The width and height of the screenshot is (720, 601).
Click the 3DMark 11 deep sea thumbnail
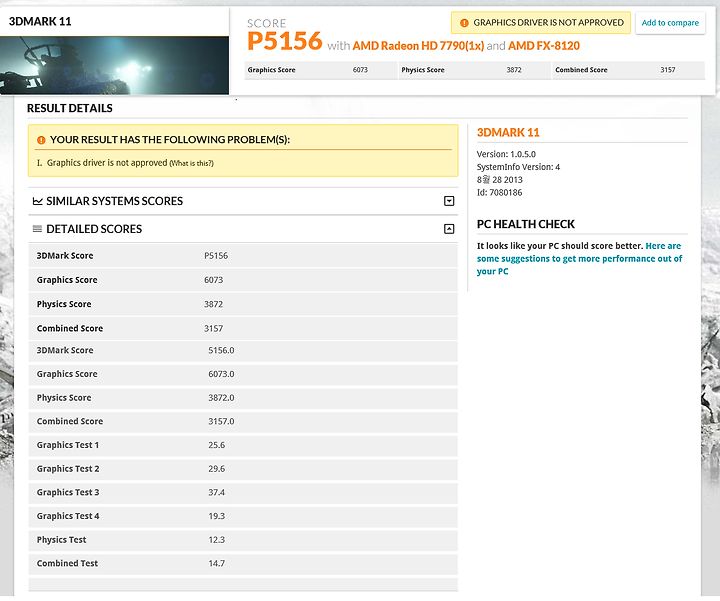click(114, 65)
